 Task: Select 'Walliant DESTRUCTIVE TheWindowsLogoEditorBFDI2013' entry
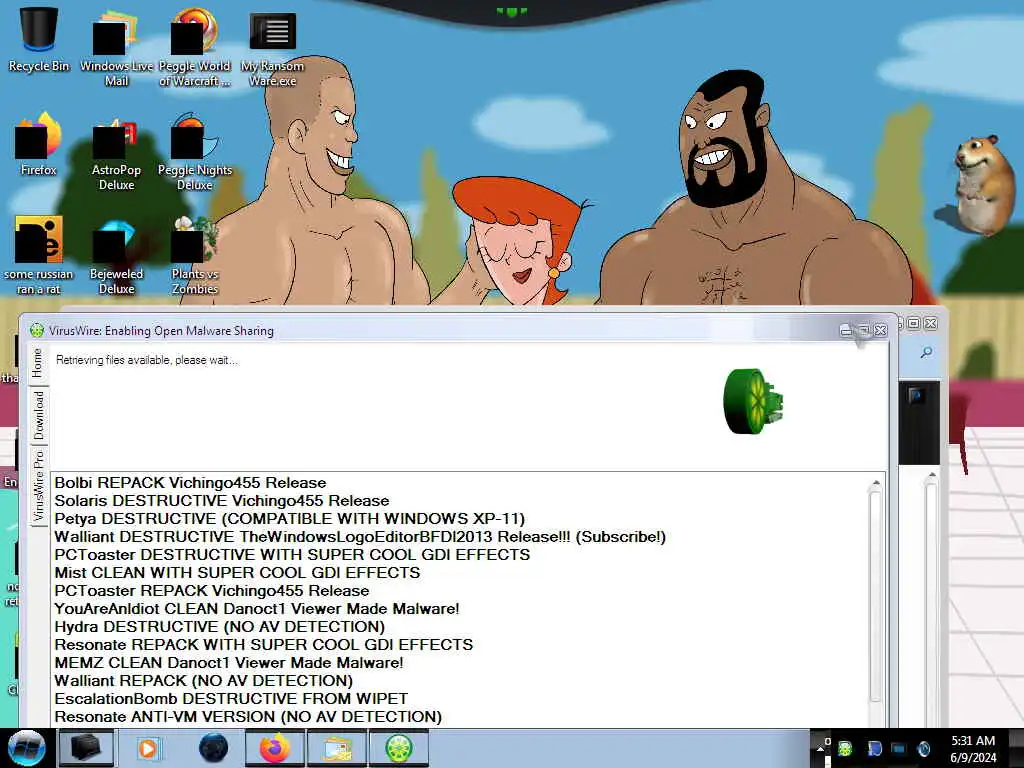(360, 537)
